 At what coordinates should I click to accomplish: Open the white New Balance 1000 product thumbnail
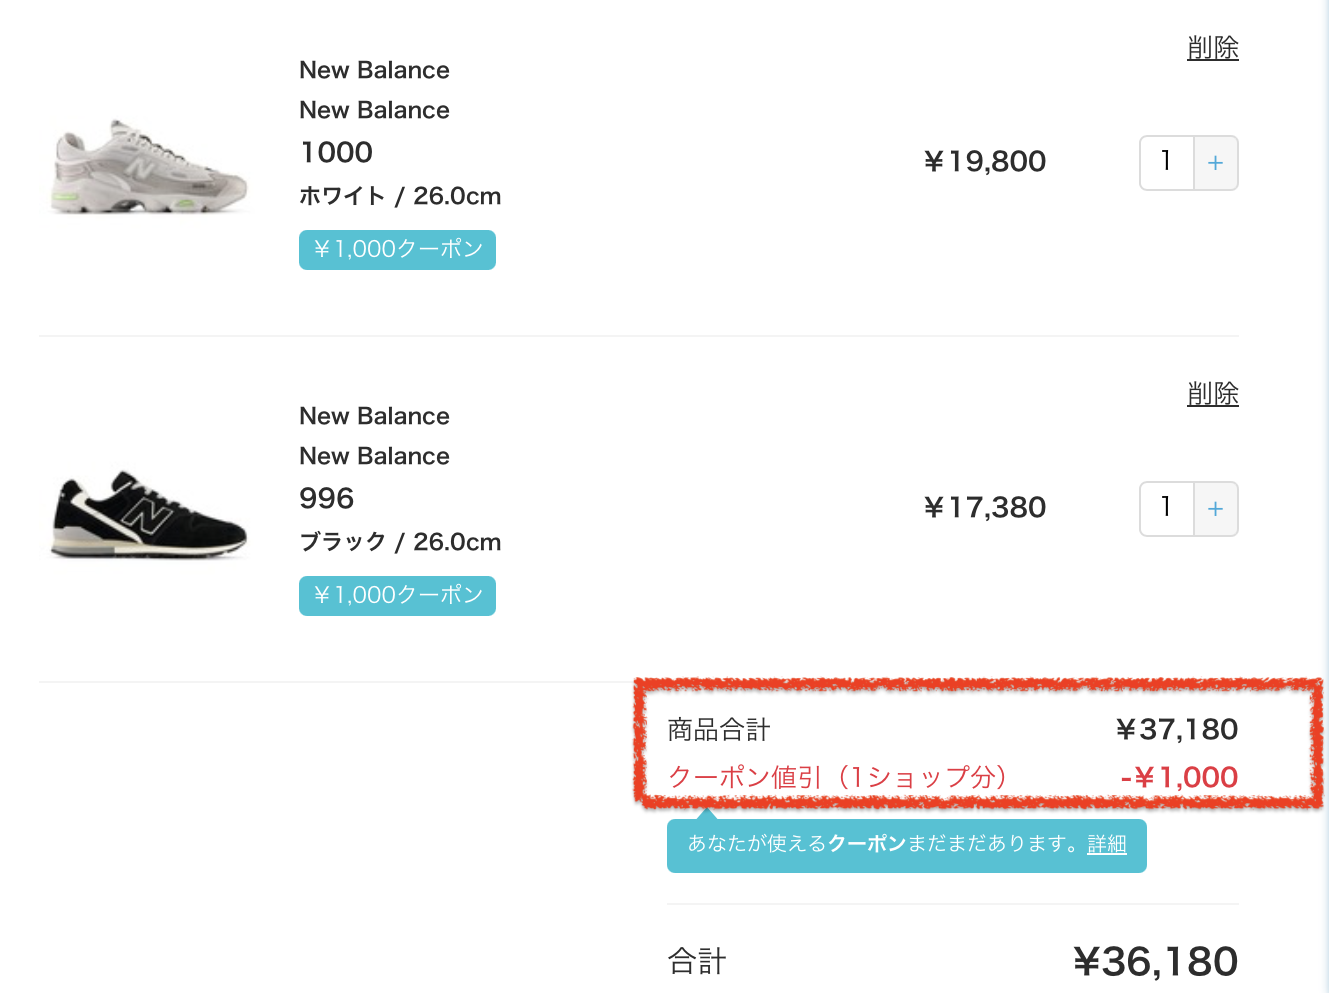pyautogui.click(x=148, y=165)
